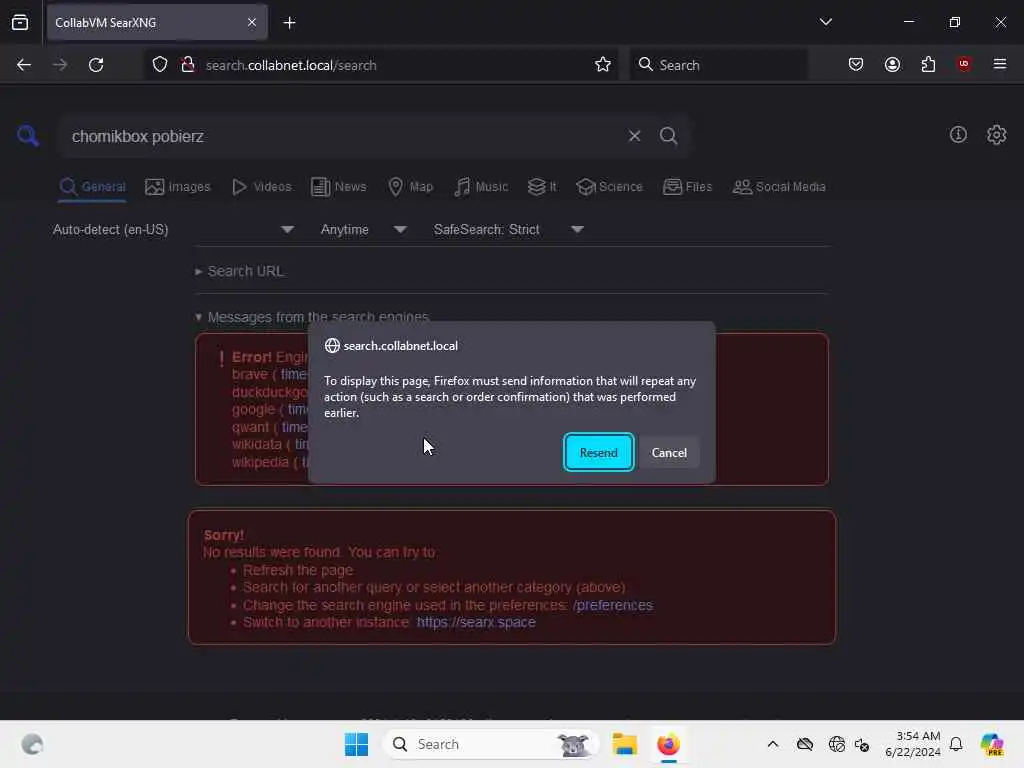
Task: Open the taskbar notification bell
Action: pyautogui.click(x=956, y=744)
